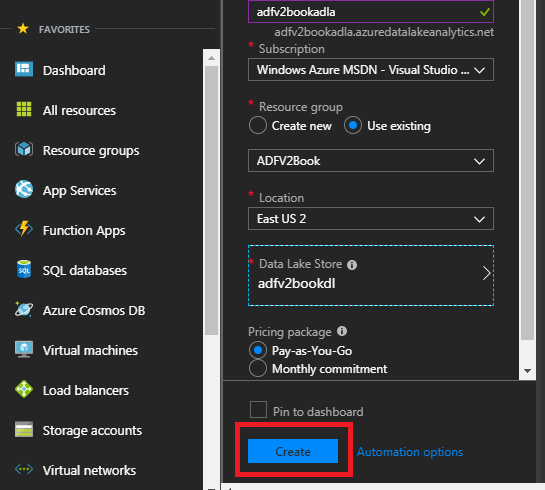Open the Dashboard icon in sidebar

point(24,70)
